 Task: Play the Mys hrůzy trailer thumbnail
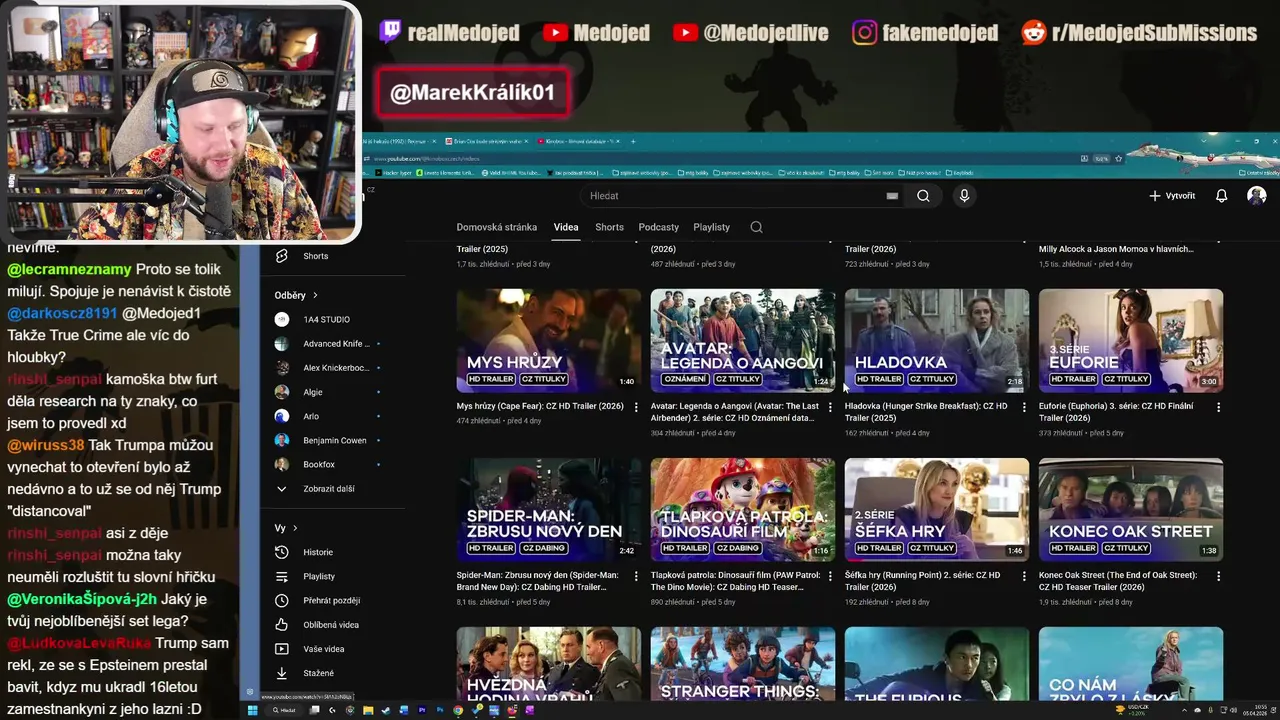[x=549, y=341]
